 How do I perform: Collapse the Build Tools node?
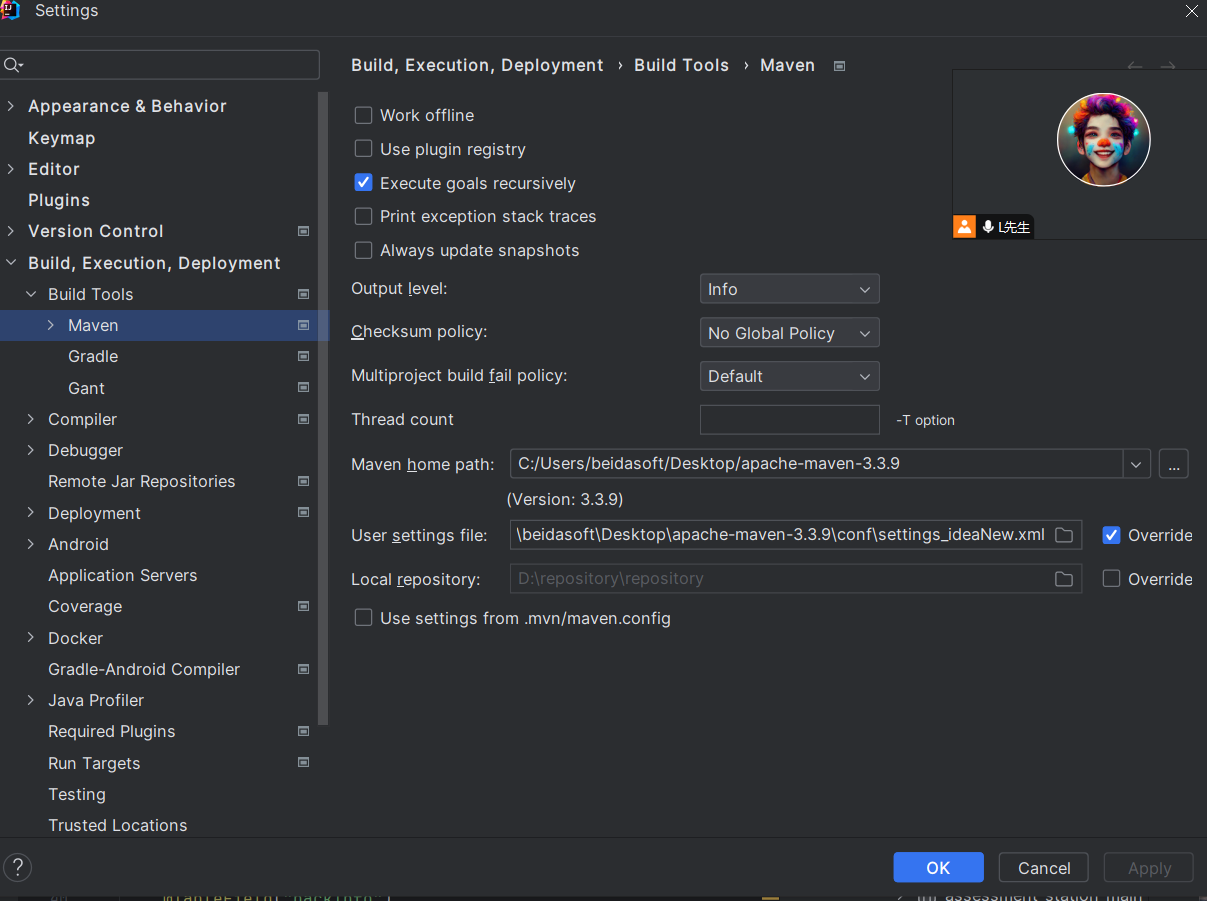click(31, 294)
